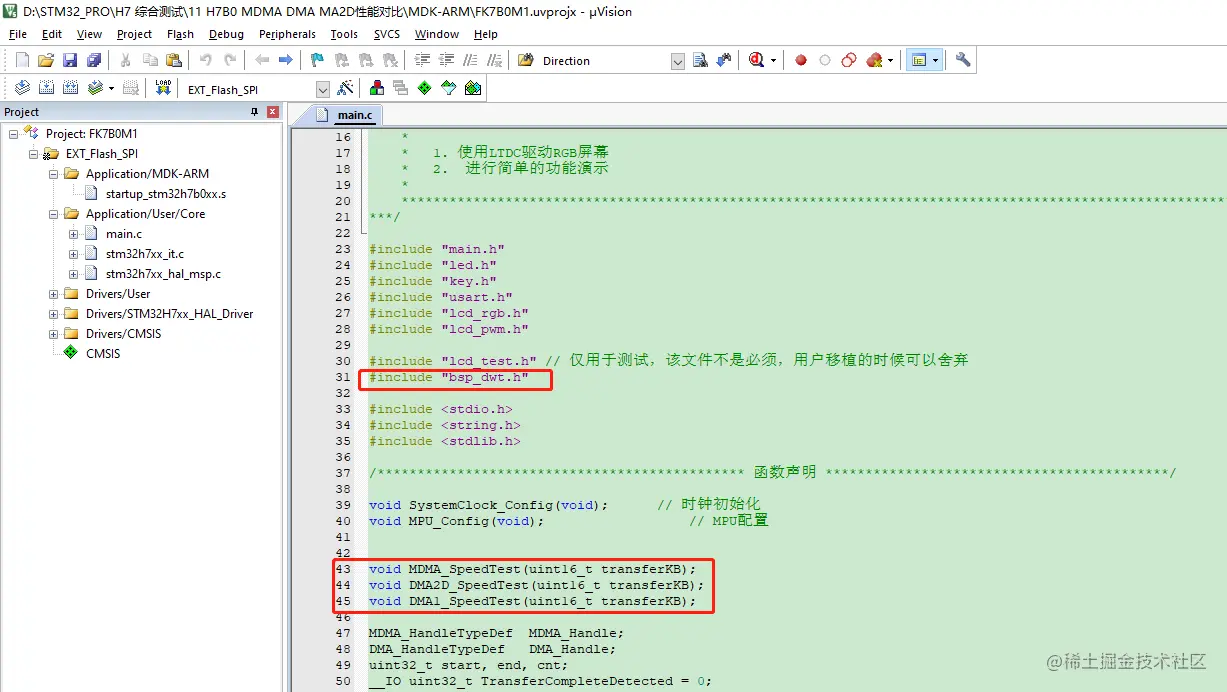Viewport: 1227px width, 692px height.
Task: Select stm32h7xx_hal_msp.c in the project tree
Action: point(163,273)
